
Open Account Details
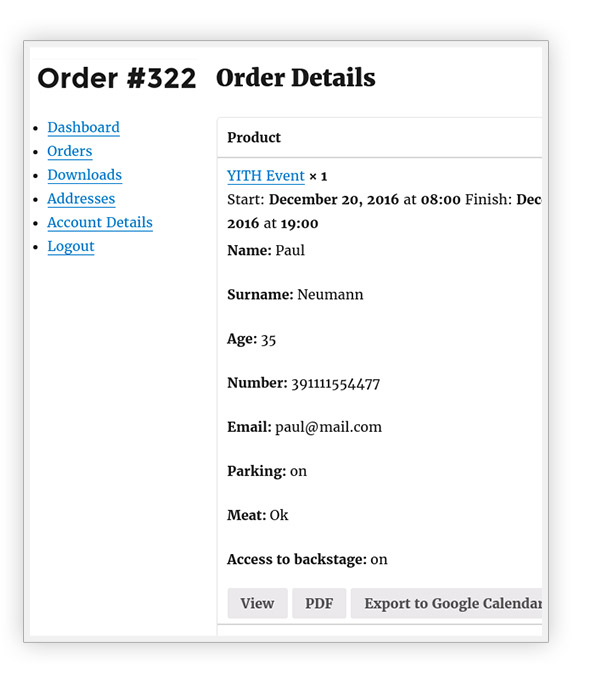pyautogui.click(x=99, y=223)
